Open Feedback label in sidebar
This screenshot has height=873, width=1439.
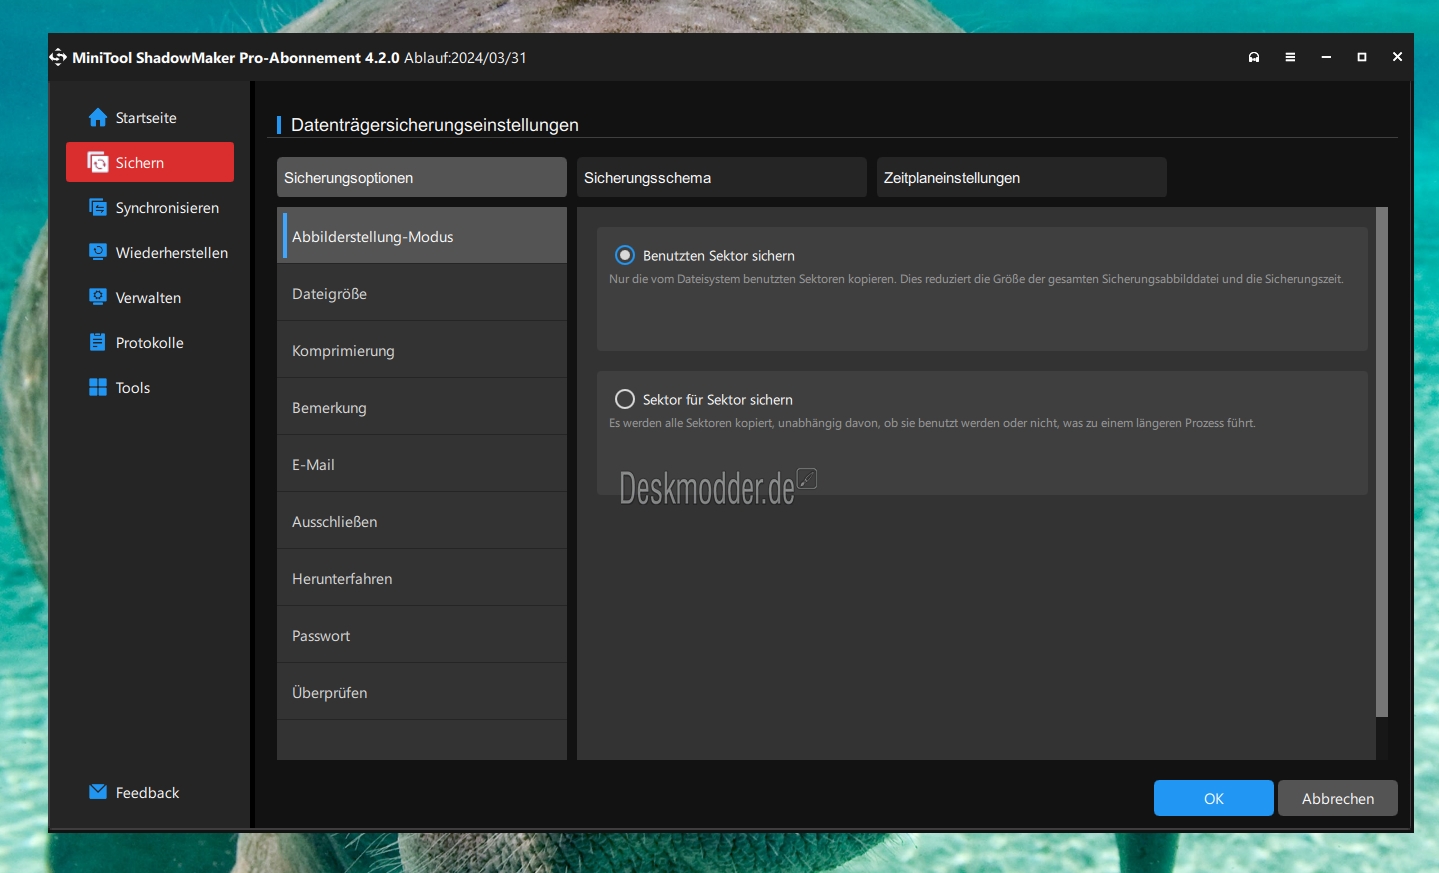tap(147, 793)
